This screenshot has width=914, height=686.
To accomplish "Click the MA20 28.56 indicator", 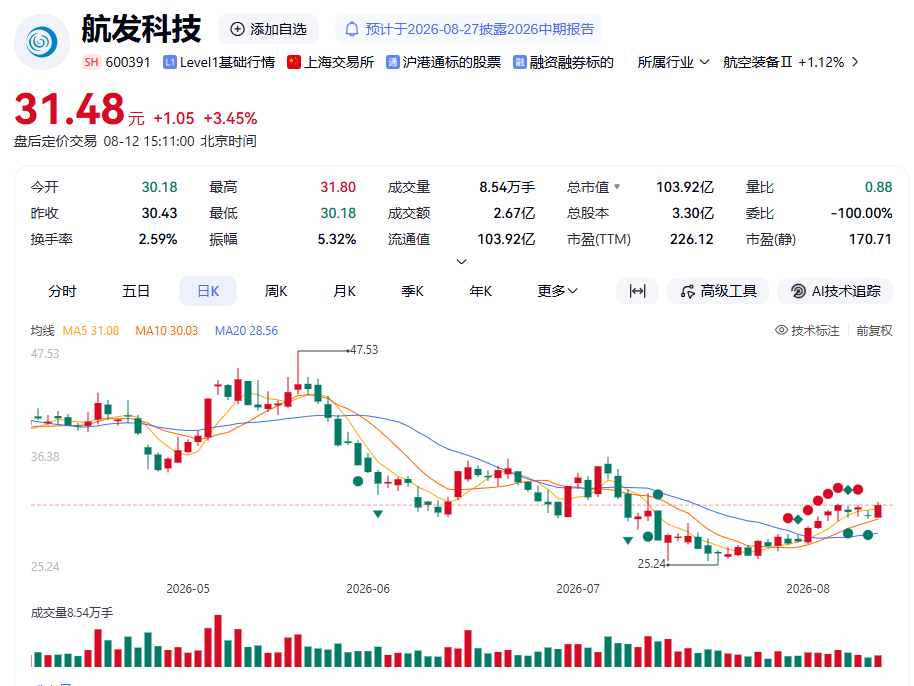I will pos(246,330).
